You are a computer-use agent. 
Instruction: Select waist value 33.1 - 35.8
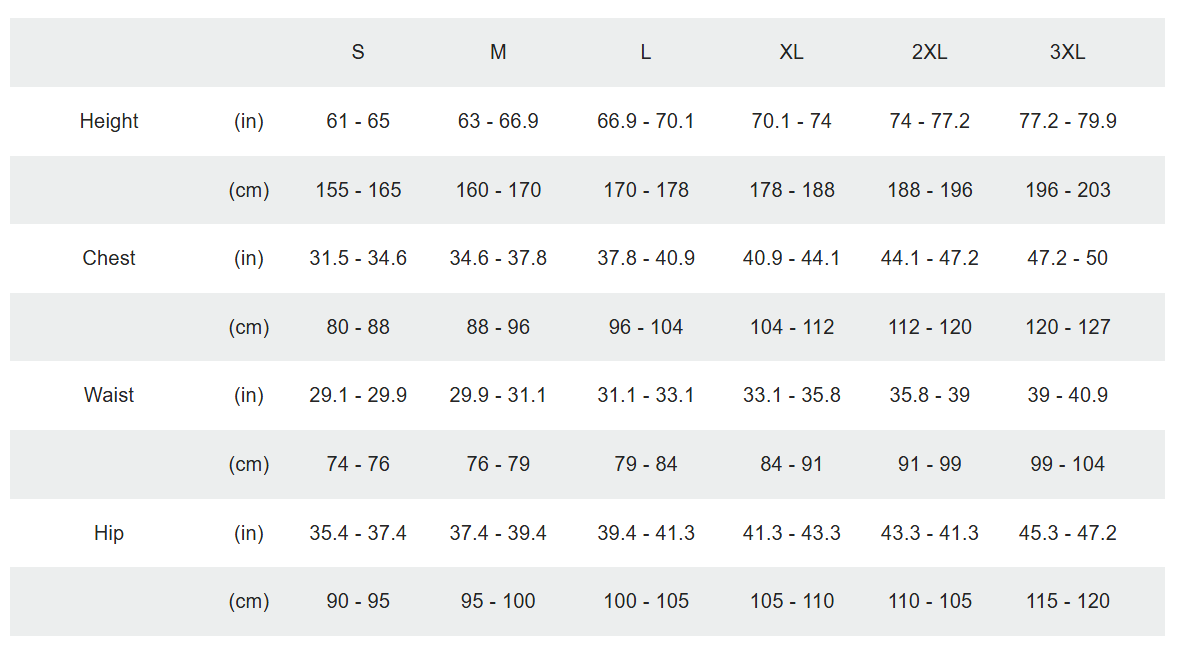pyautogui.click(x=791, y=395)
